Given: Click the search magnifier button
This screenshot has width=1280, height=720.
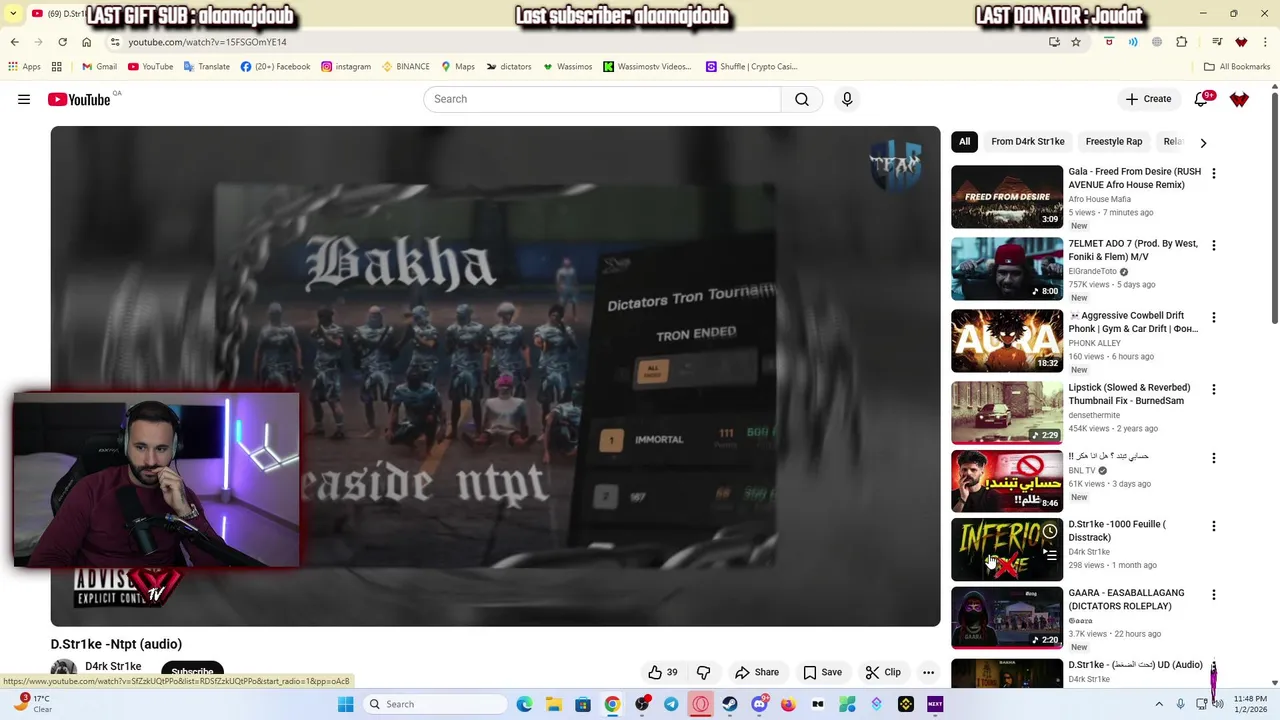Looking at the screenshot, I should [802, 99].
